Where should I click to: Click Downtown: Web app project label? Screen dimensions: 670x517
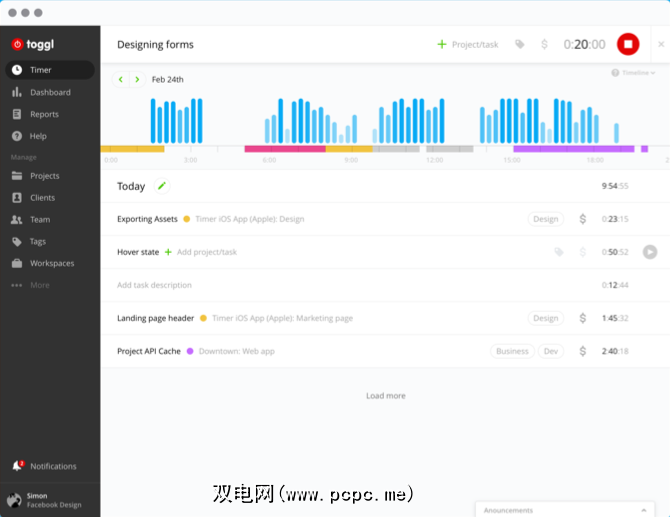[x=237, y=351]
